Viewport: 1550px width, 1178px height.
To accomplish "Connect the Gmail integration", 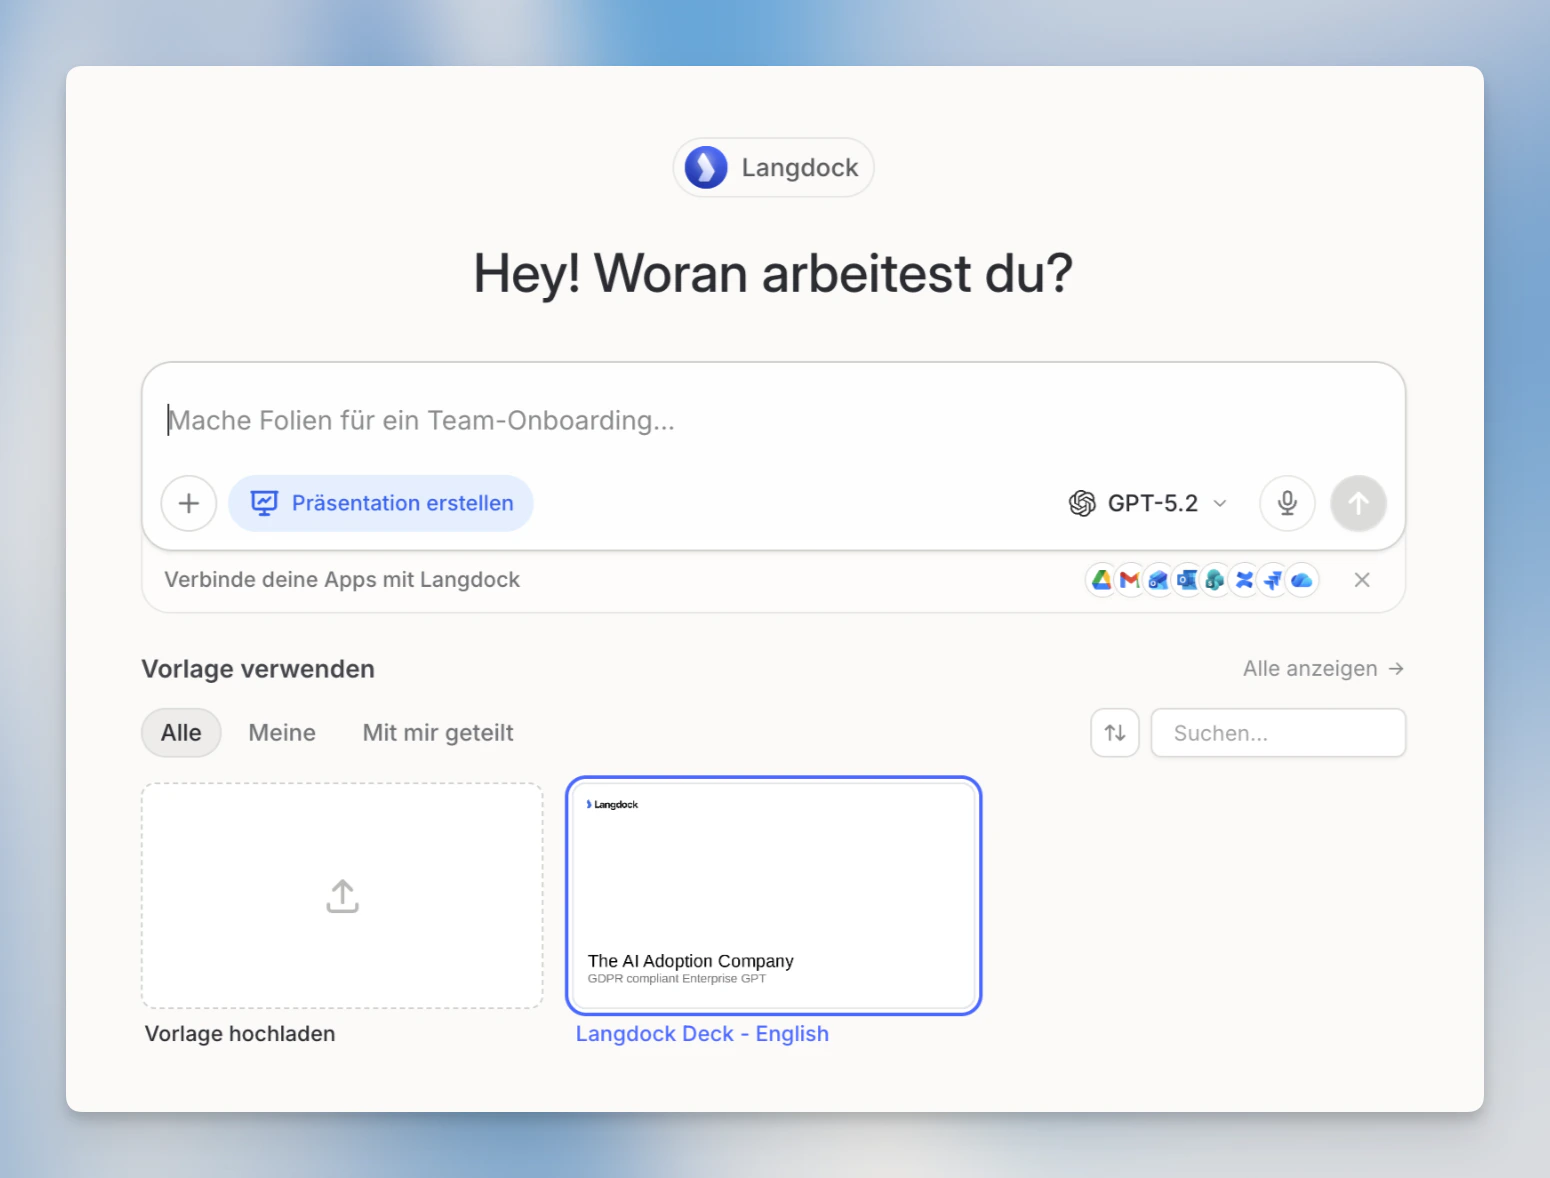I will (1129, 580).
